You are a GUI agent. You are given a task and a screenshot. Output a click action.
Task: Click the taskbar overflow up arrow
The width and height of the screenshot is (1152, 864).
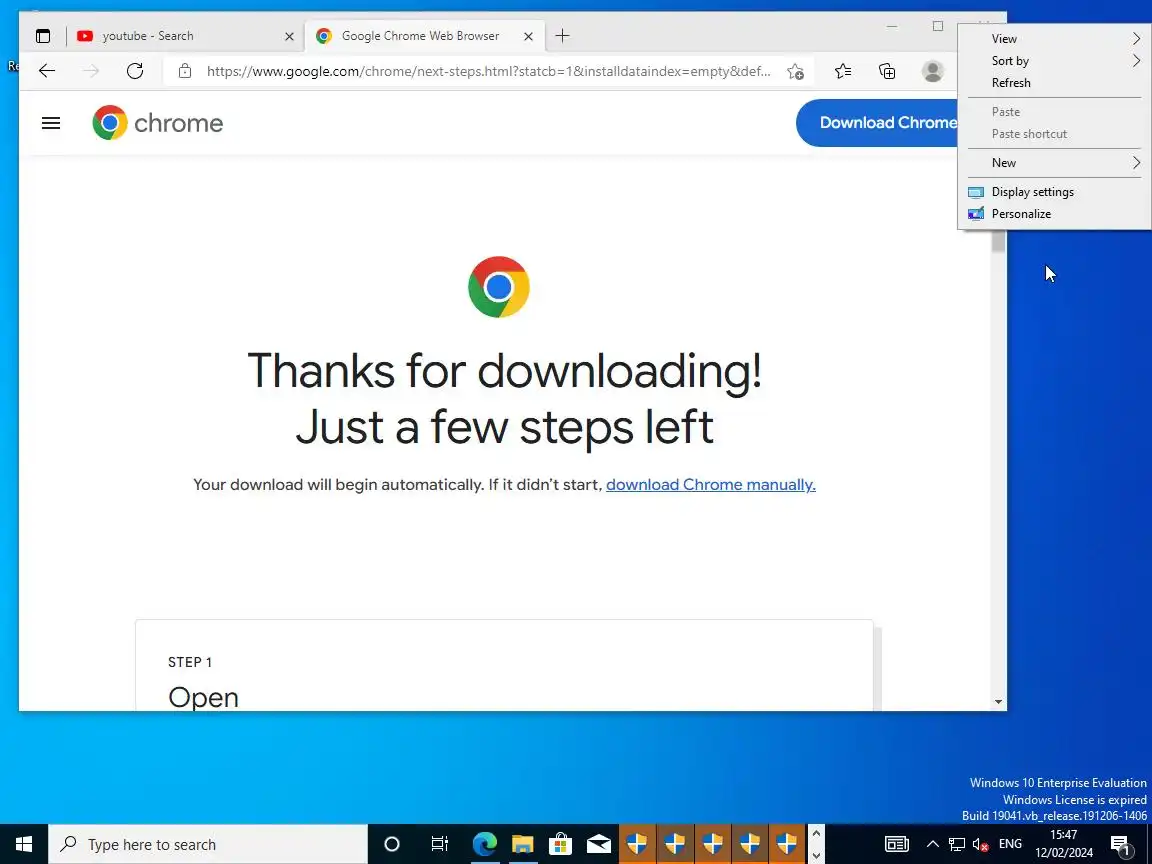click(x=816, y=834)
